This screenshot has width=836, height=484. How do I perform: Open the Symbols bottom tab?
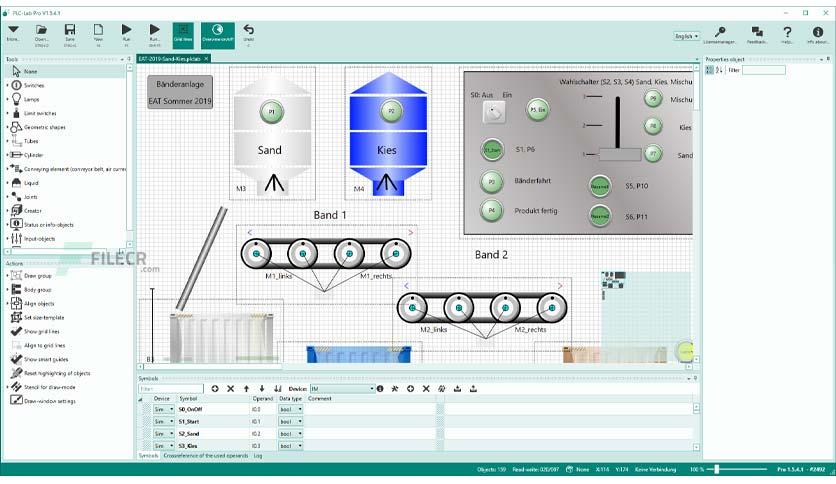point(149,456)
